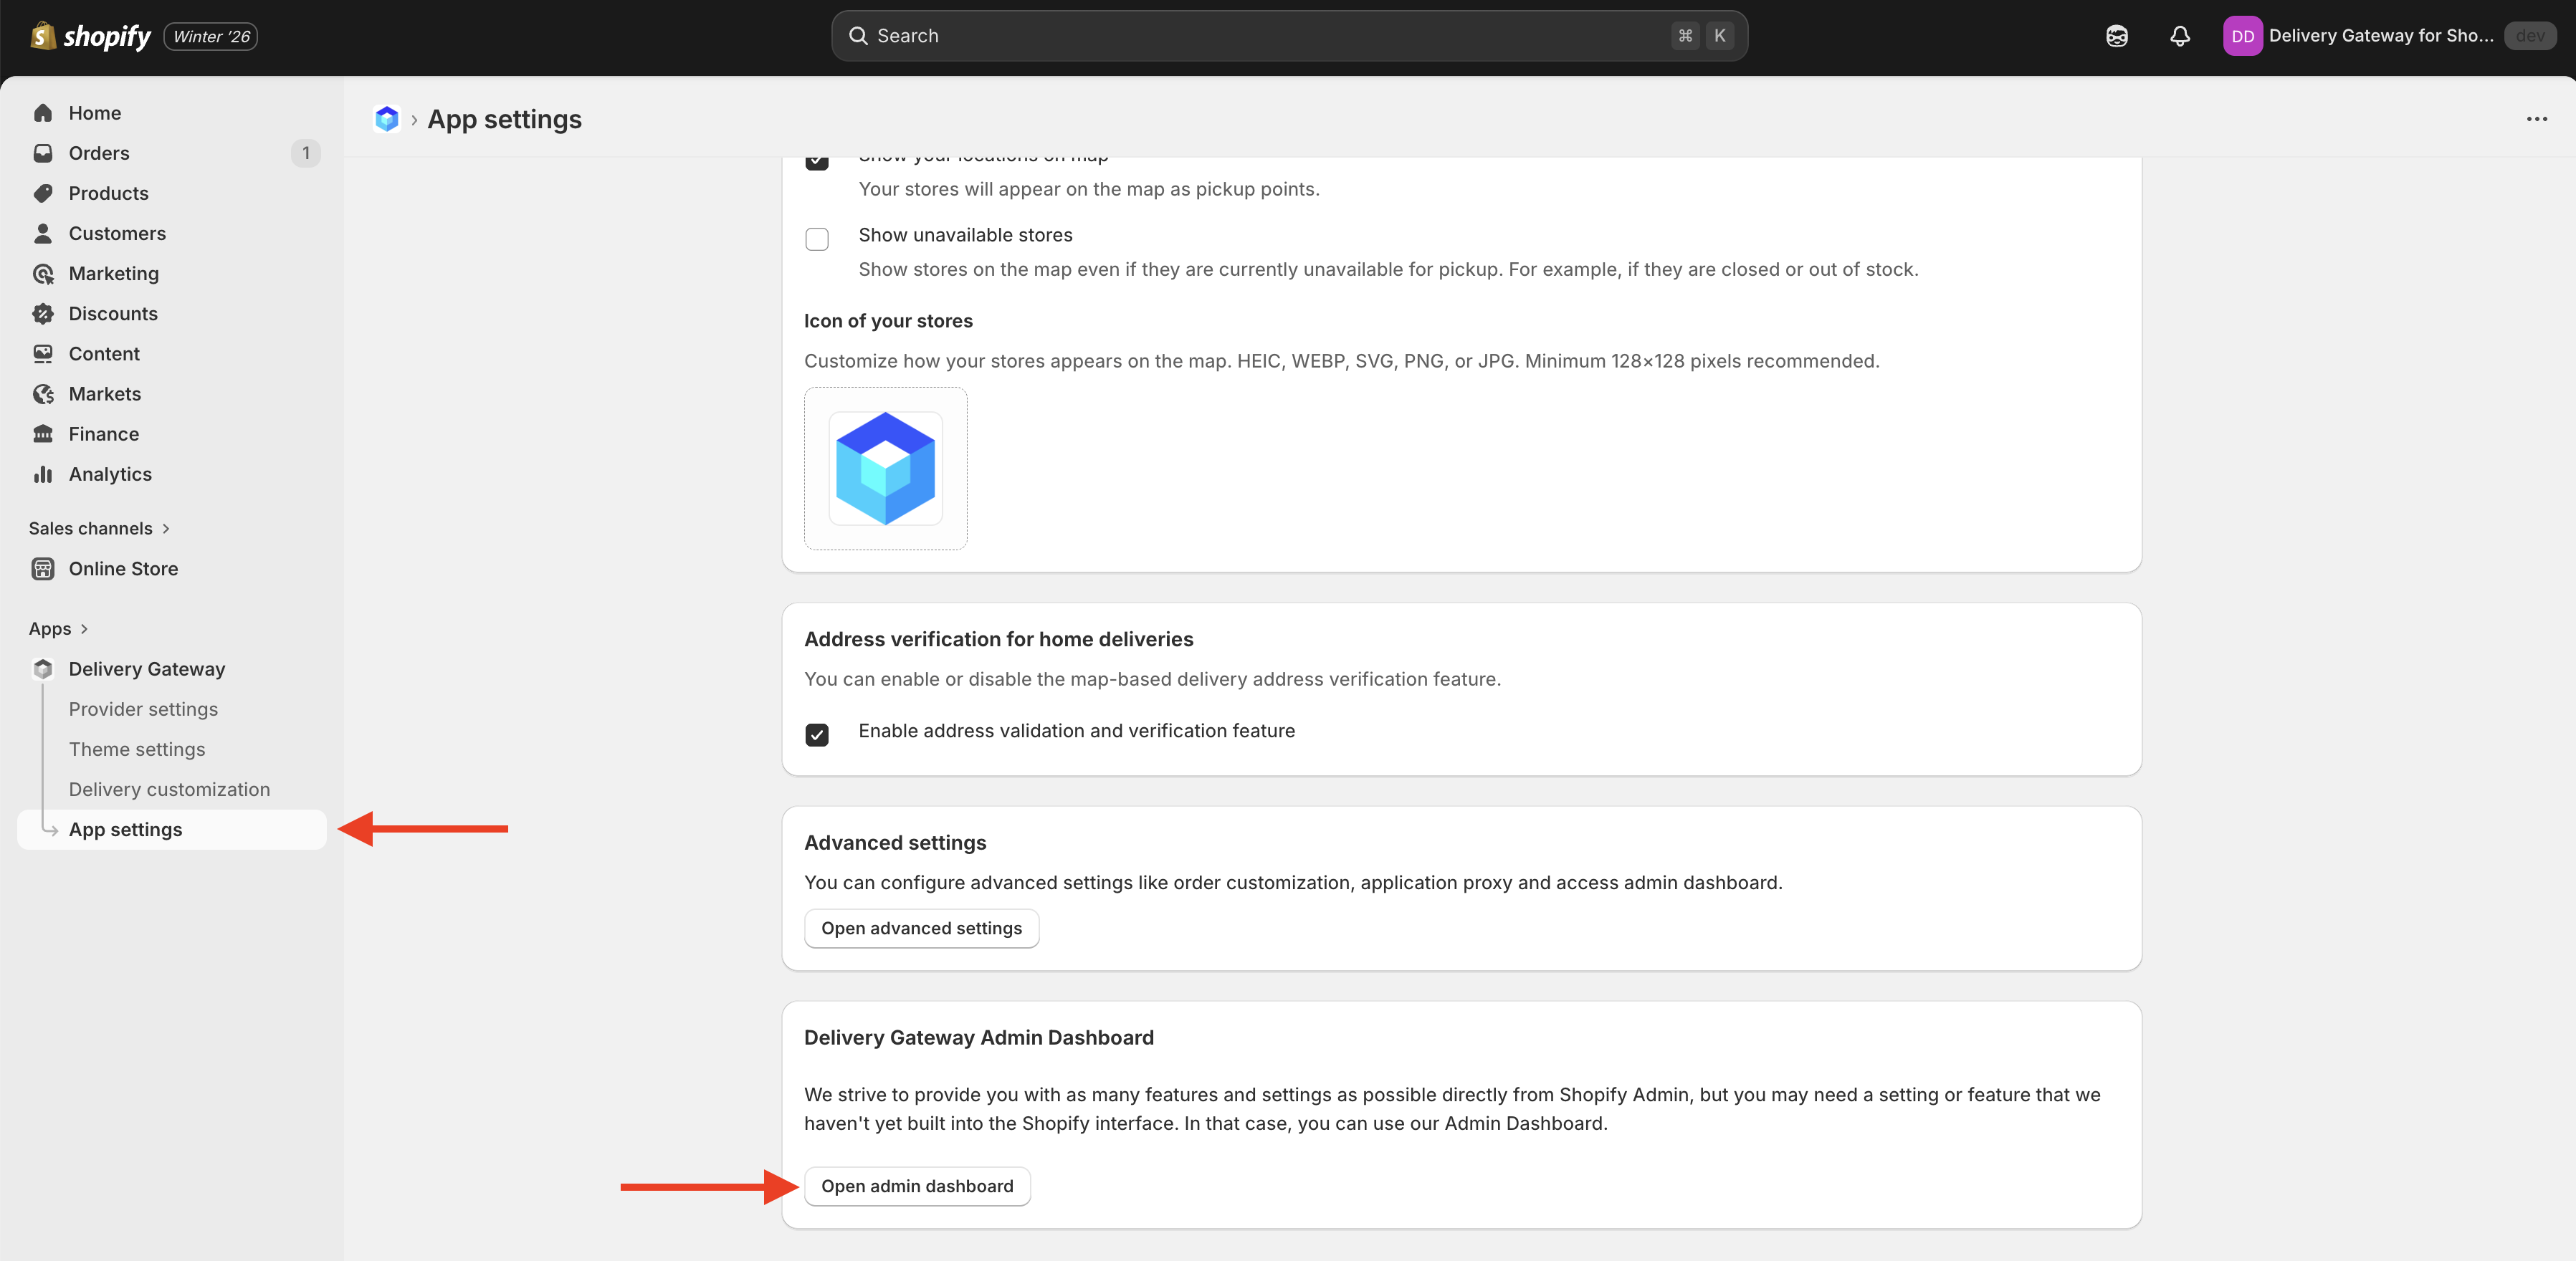The image size is (2576, 1261).
Task: Click the Shopify logo in header
Action: 91,36
